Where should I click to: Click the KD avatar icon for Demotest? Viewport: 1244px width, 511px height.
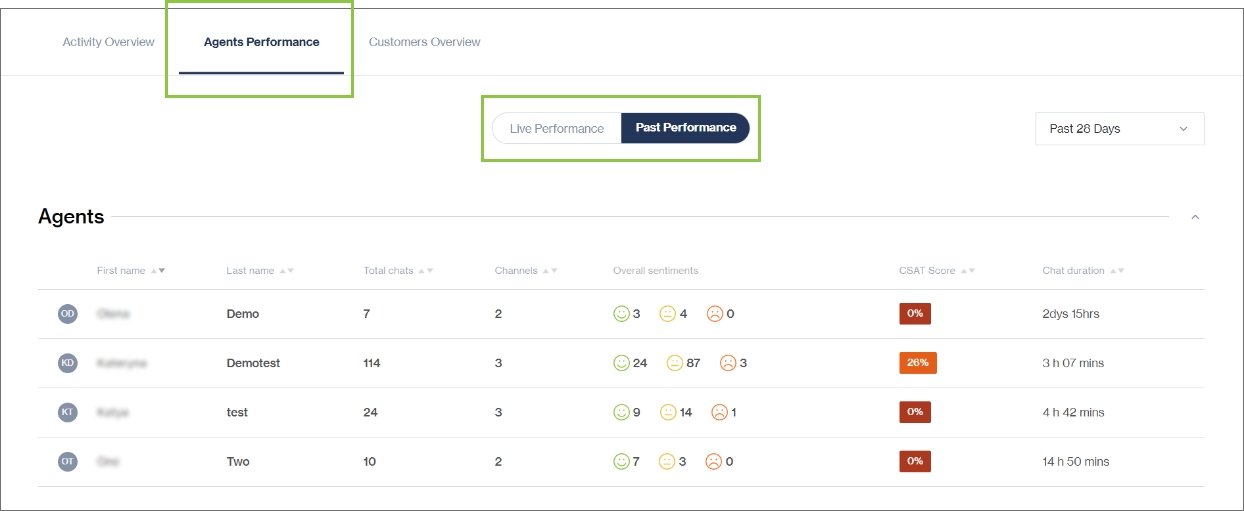click(x=68, y=363)
